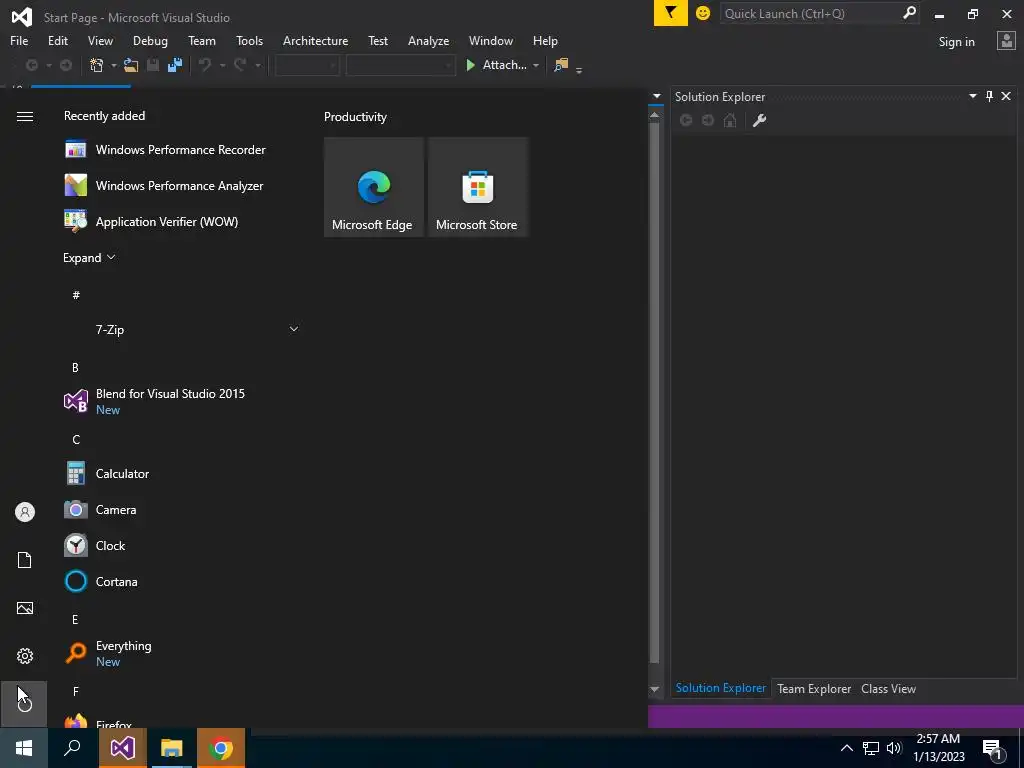Click the Find in Files toolbar icon
1024x768 pixels.
tap(561, 65)
